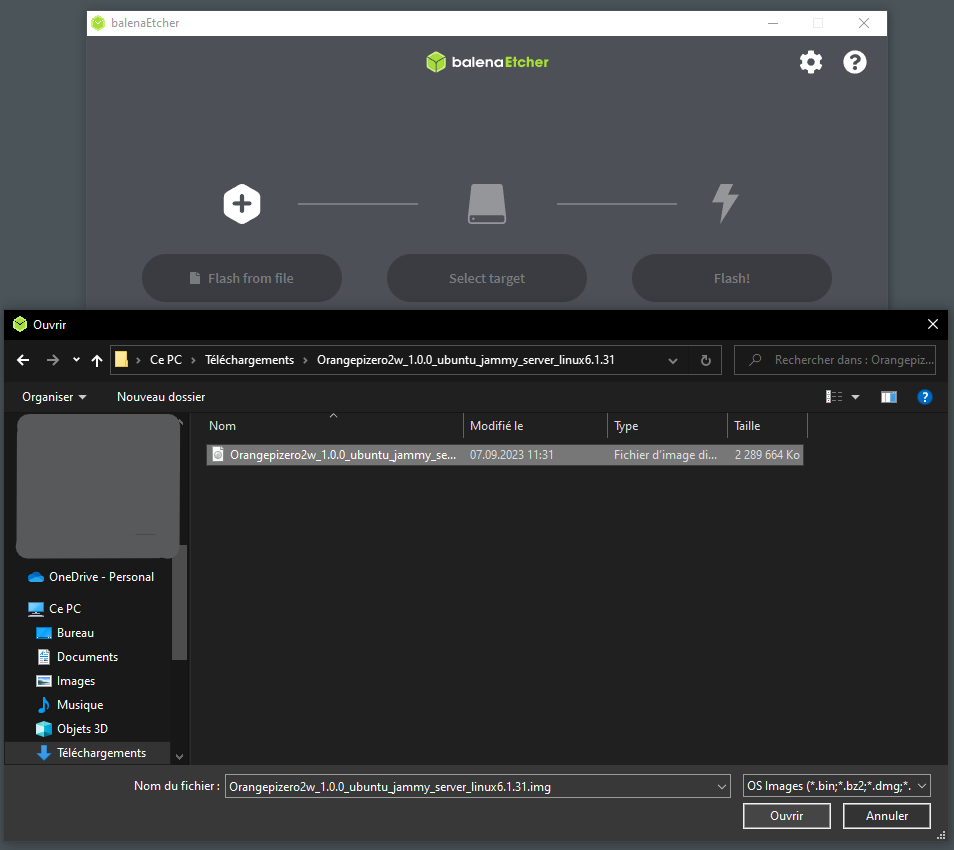This screenshot has width=954, height=850.
Task: Sort by Nom column
Action: pyautogui.click(x=335, y=426)
